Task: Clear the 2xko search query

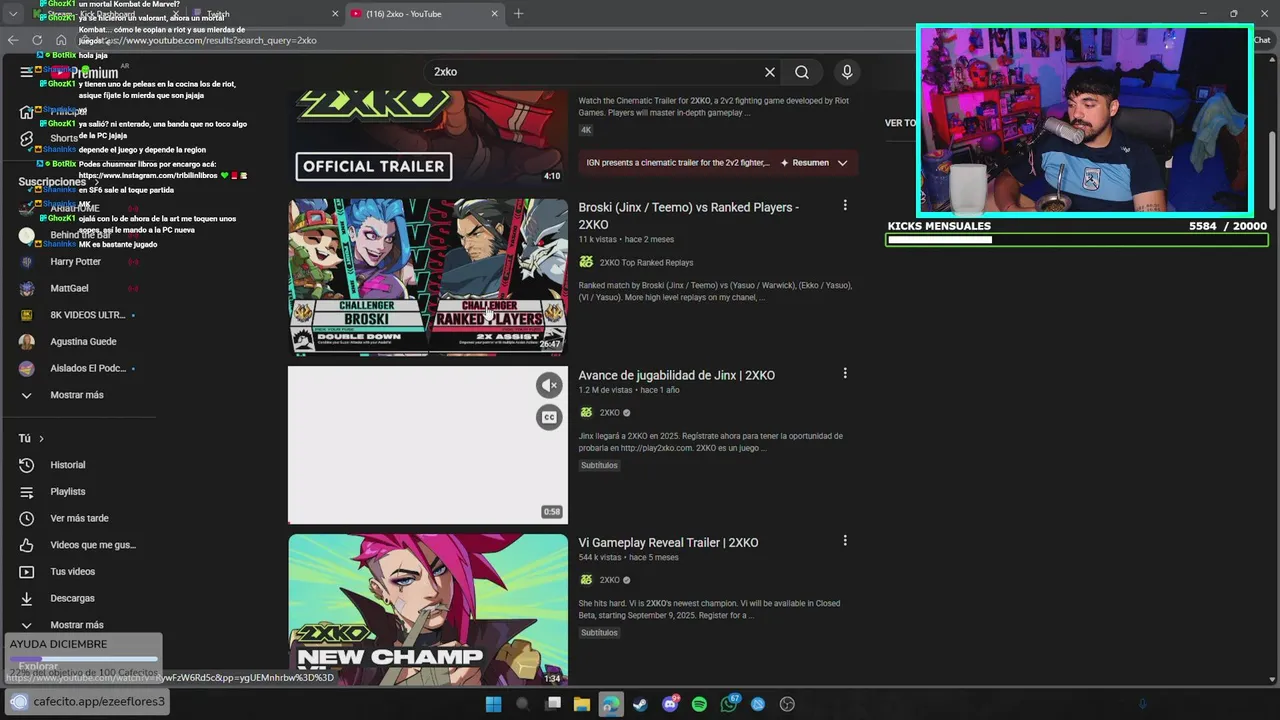Action: (770, 72)
